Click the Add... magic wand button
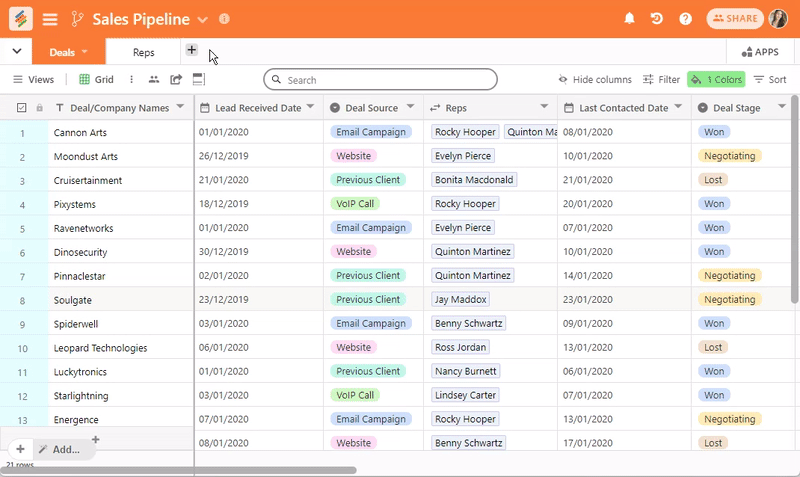The image size is (800, 477). [x=64, y=449]
